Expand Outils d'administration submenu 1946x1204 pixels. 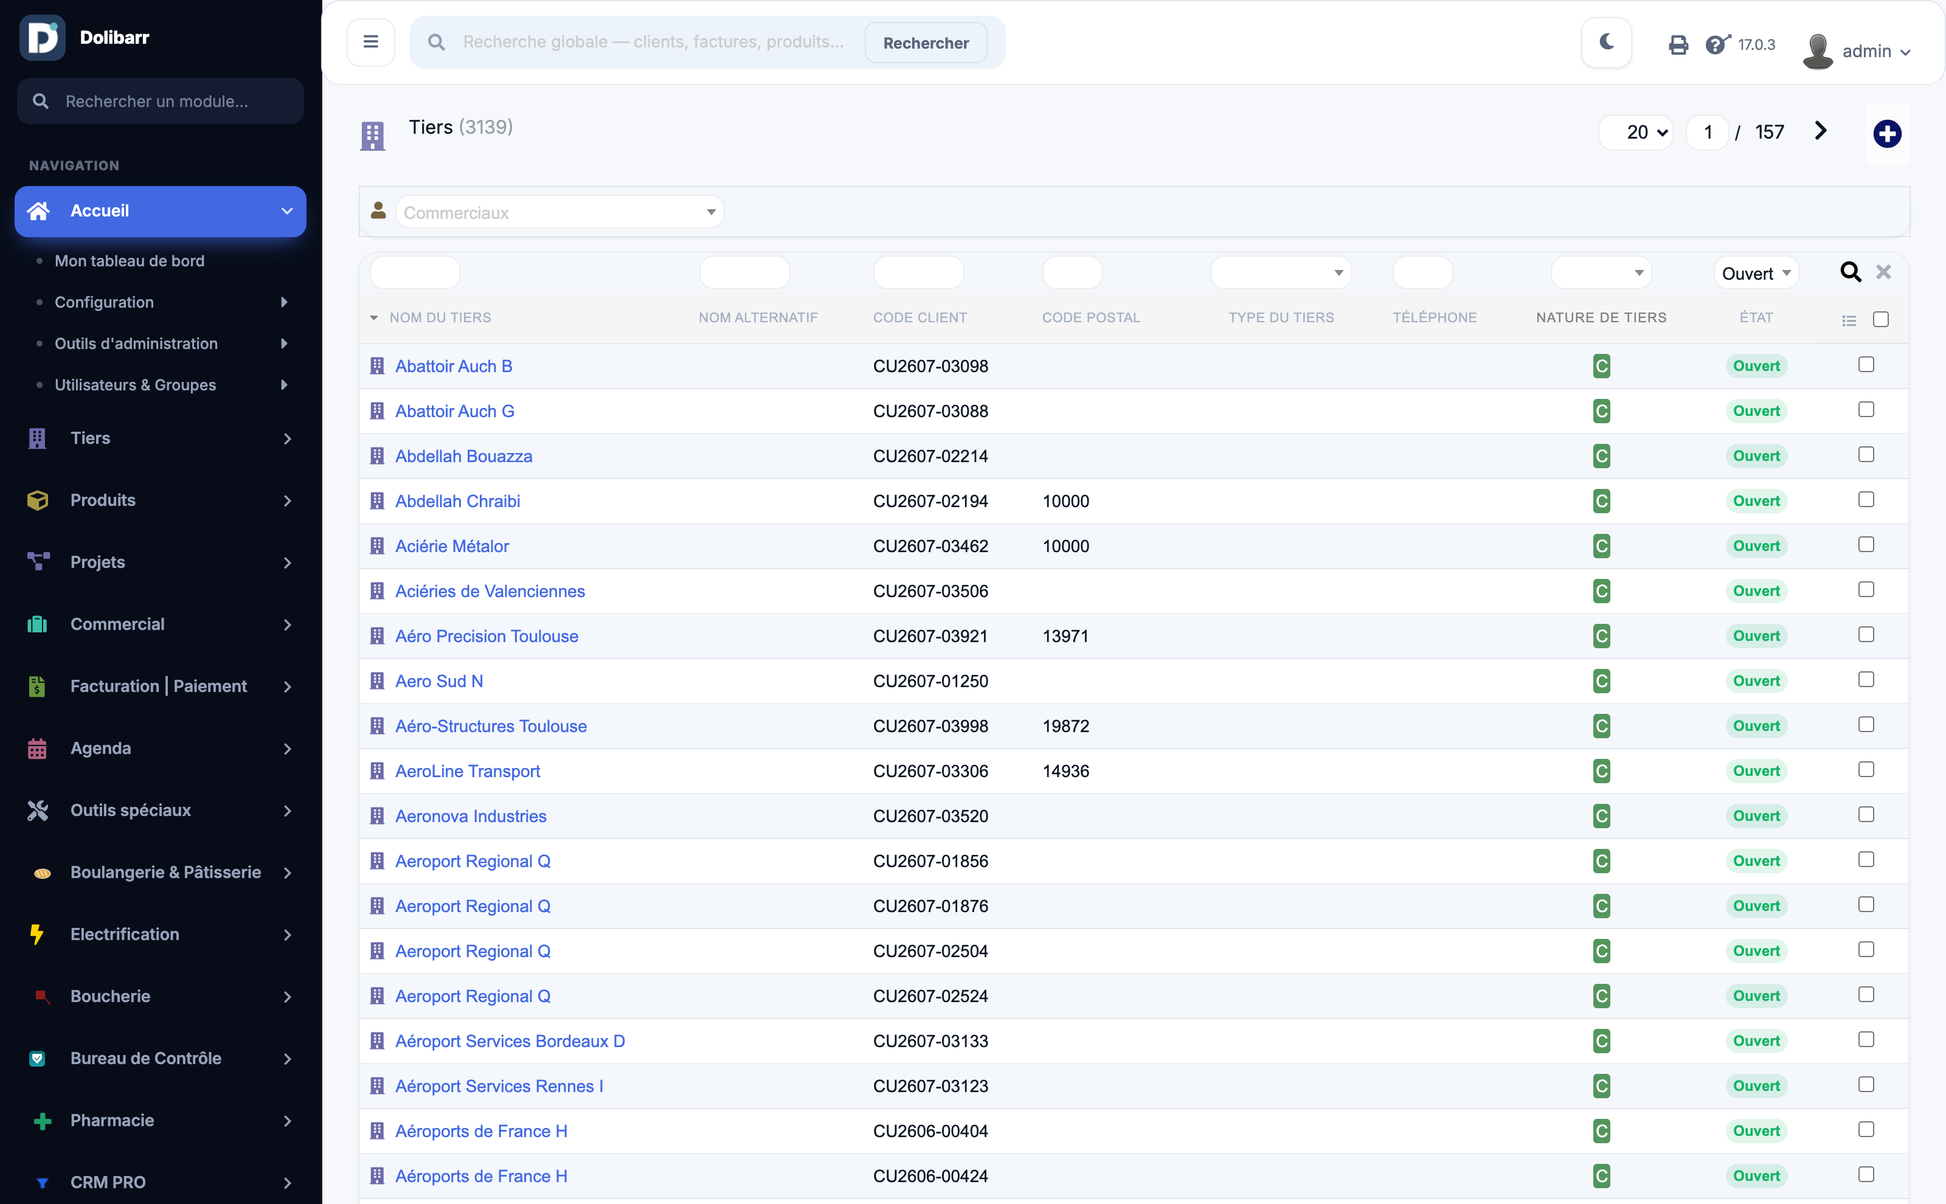(x=161, y=343)
